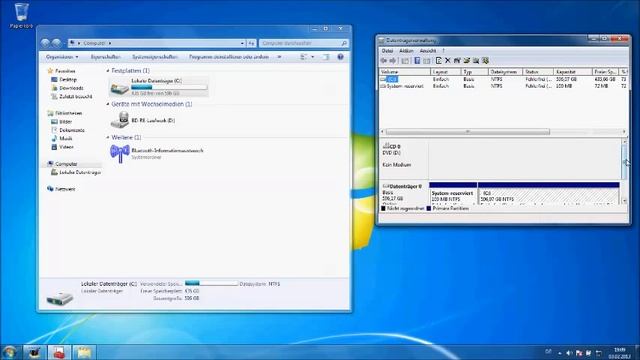Go forward in the Explorer window

point(56,43)
